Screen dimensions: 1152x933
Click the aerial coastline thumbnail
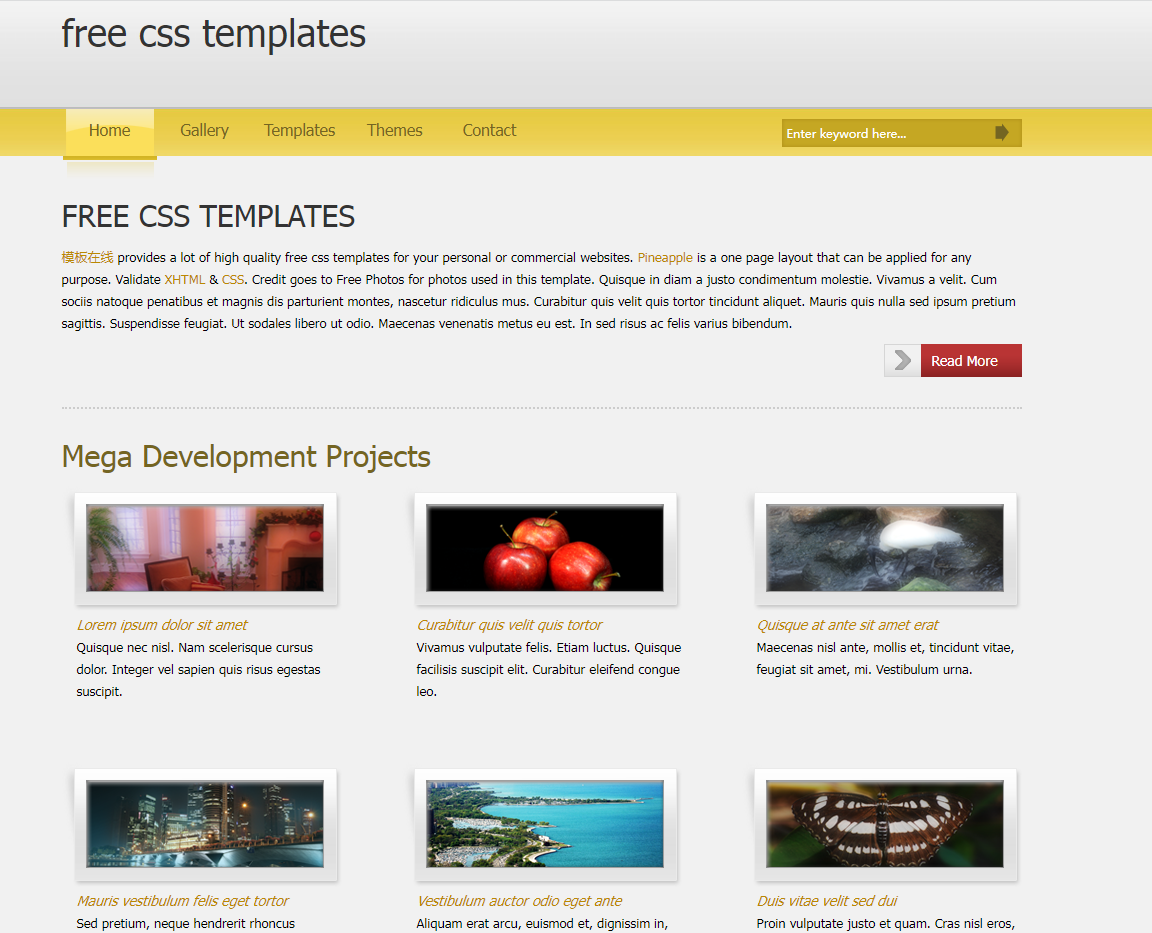(545, 824)
